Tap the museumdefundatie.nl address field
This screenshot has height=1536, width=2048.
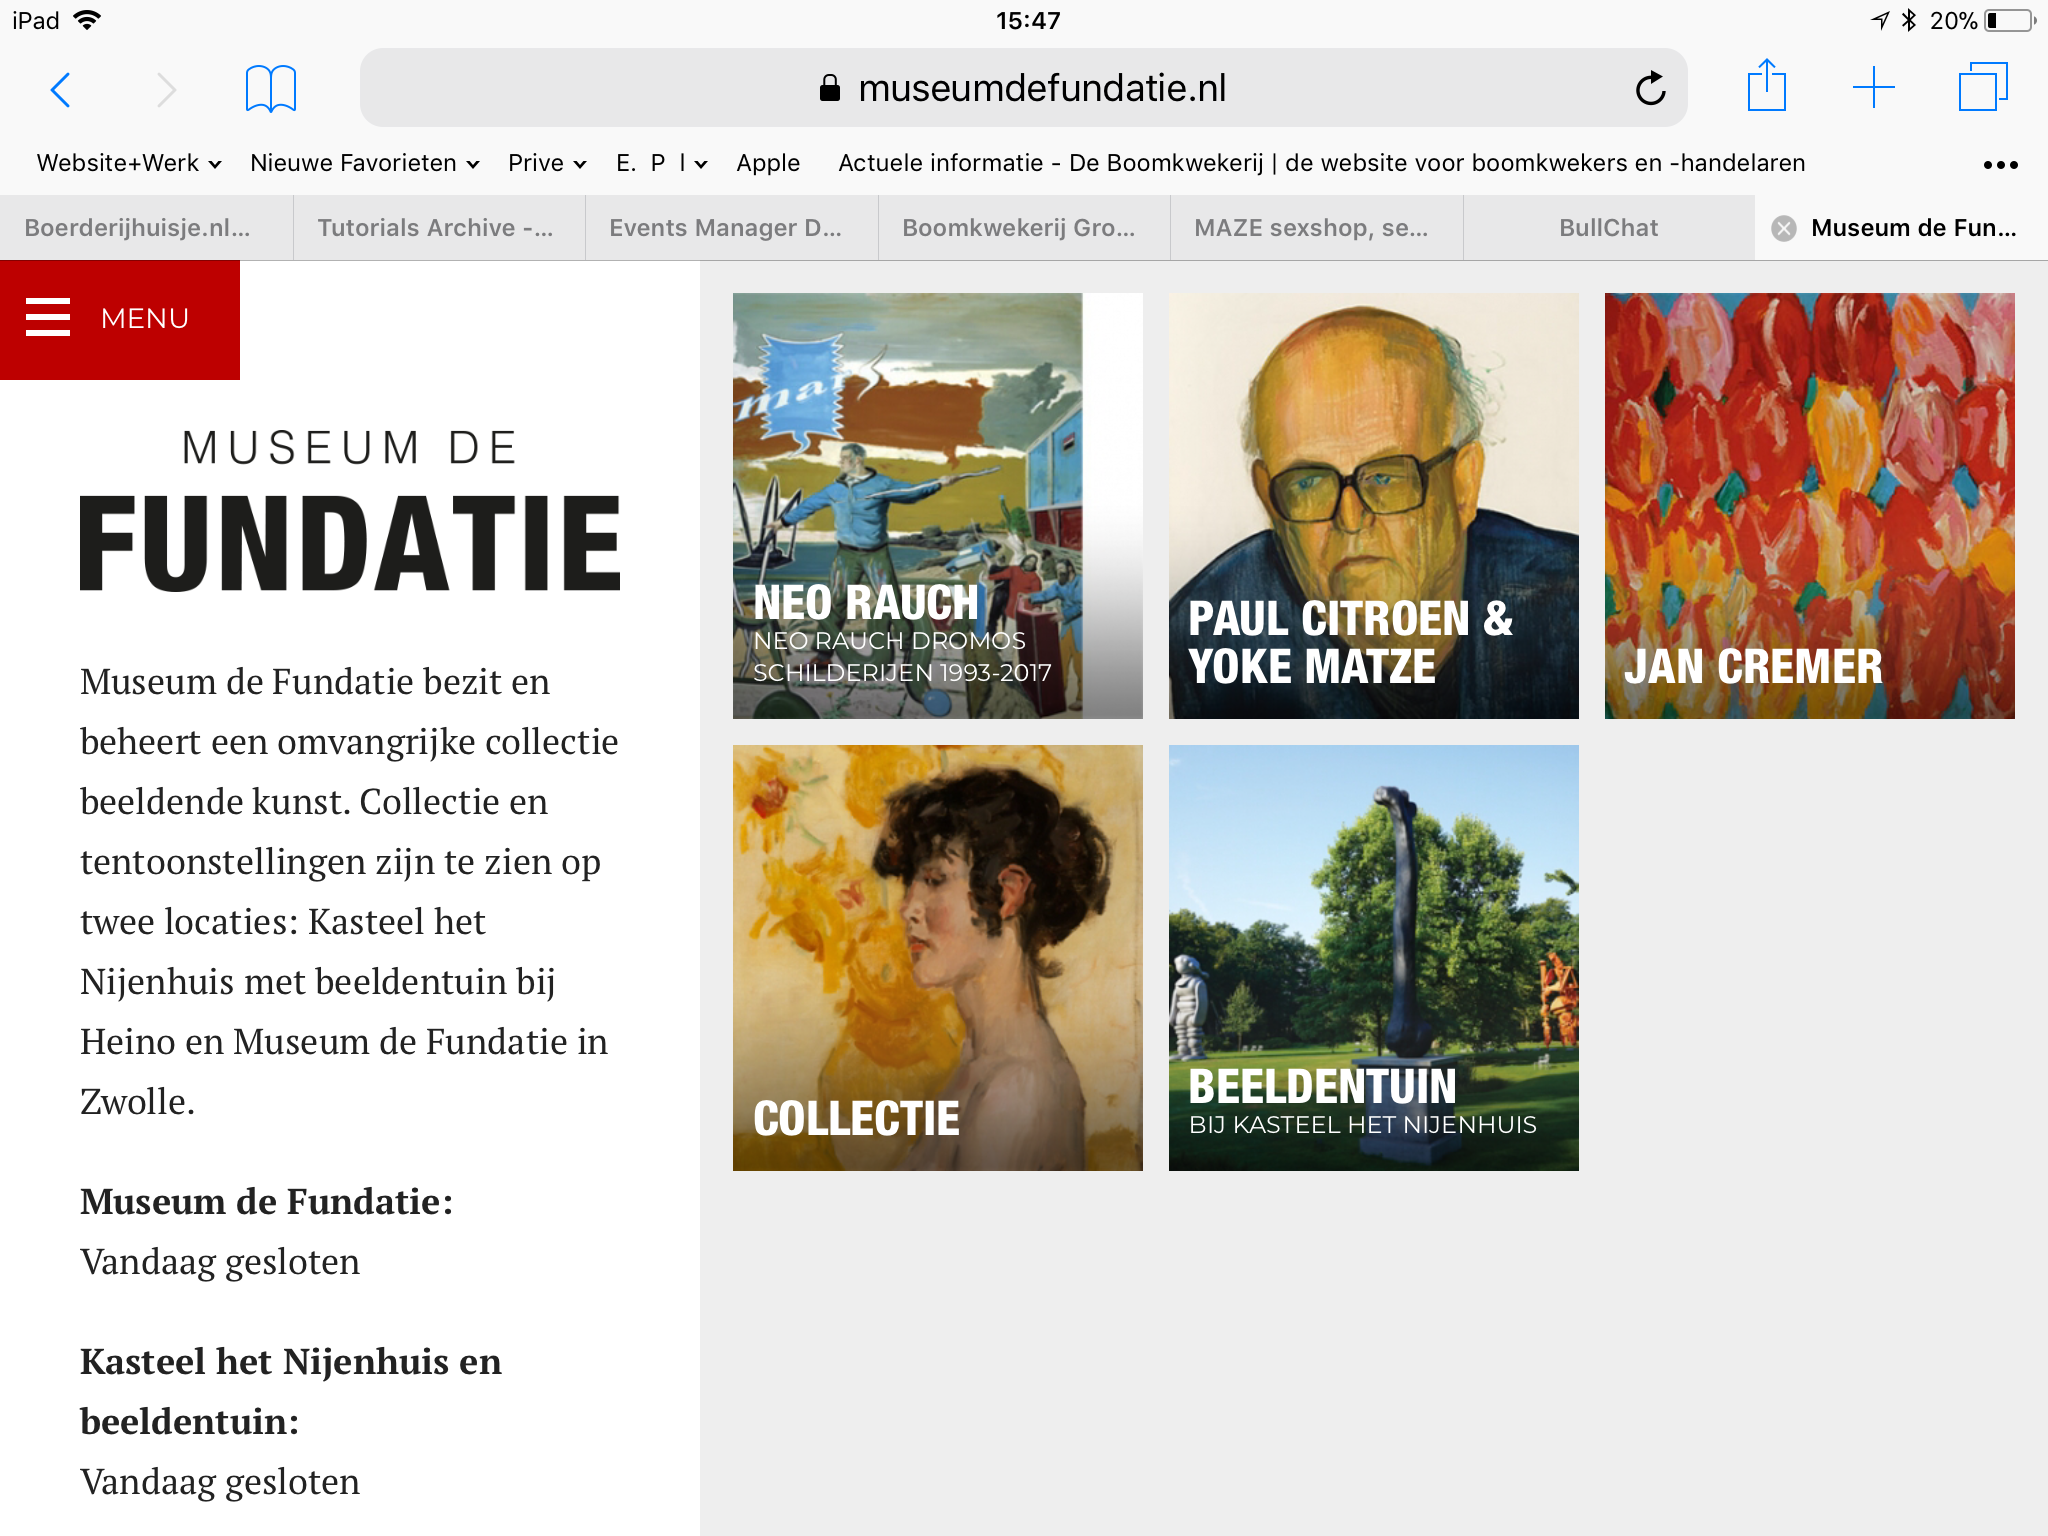(x=1023, y=88)
